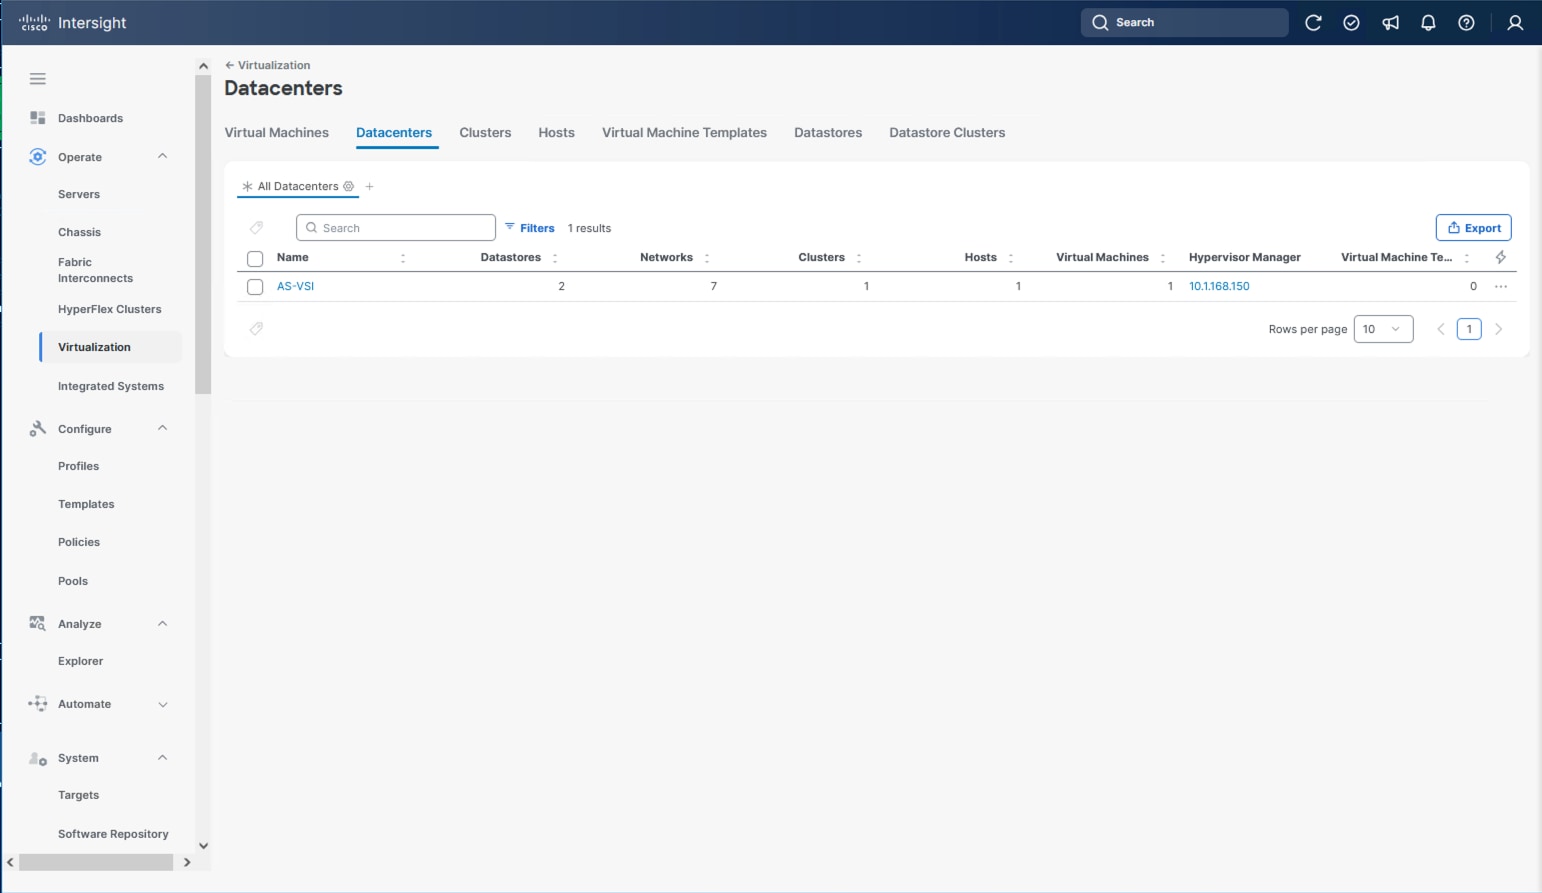Click the task status check icon
The image size is (1542, 893).
(x=1352, y=22)
